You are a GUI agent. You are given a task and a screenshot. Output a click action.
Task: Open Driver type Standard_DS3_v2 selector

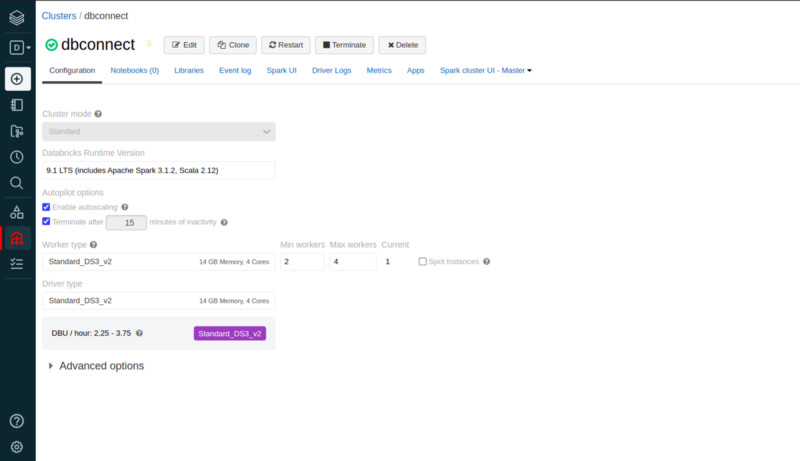(x=159, y=301)
